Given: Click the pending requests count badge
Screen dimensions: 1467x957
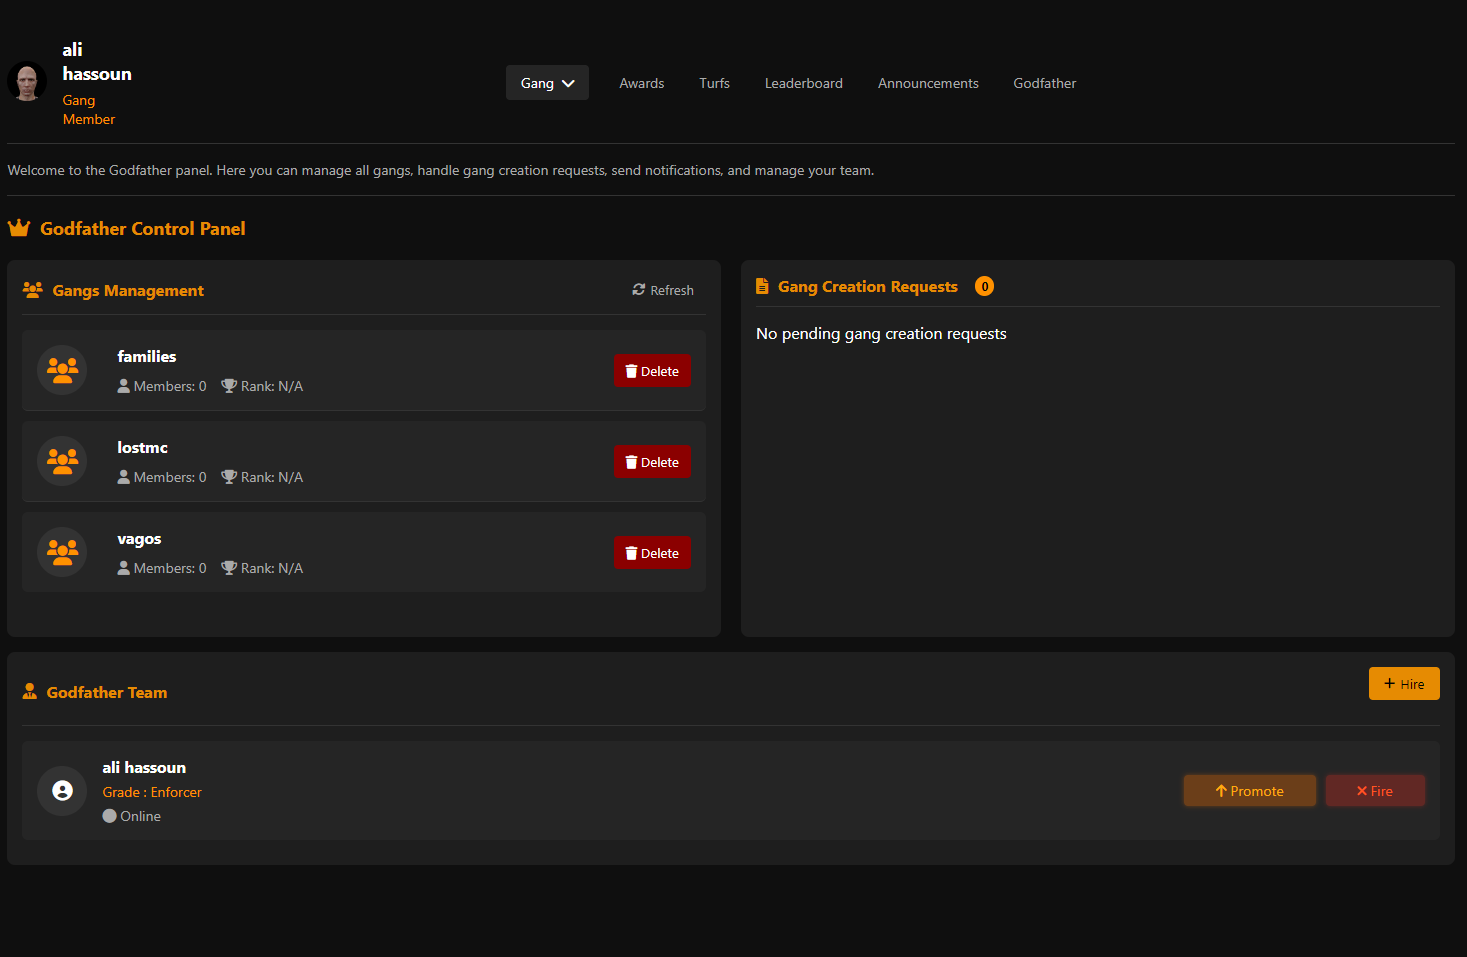Looking at the screenshot, I should [x=984, y=286].
